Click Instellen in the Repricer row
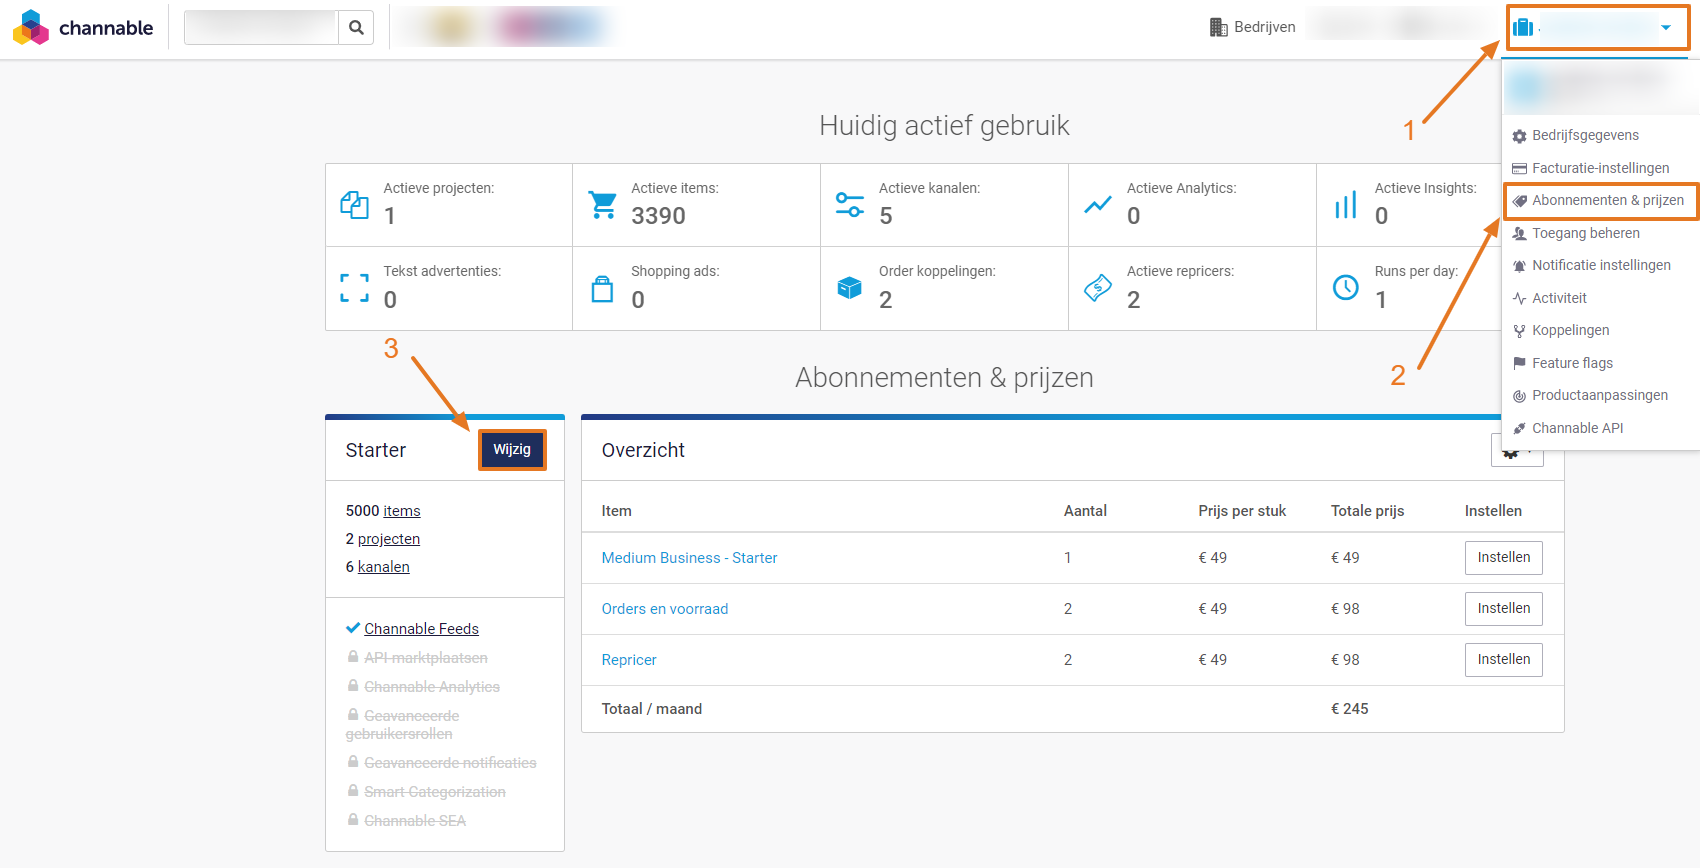This screenshot has width=1700, height=868. click(x=1504, y=660)
